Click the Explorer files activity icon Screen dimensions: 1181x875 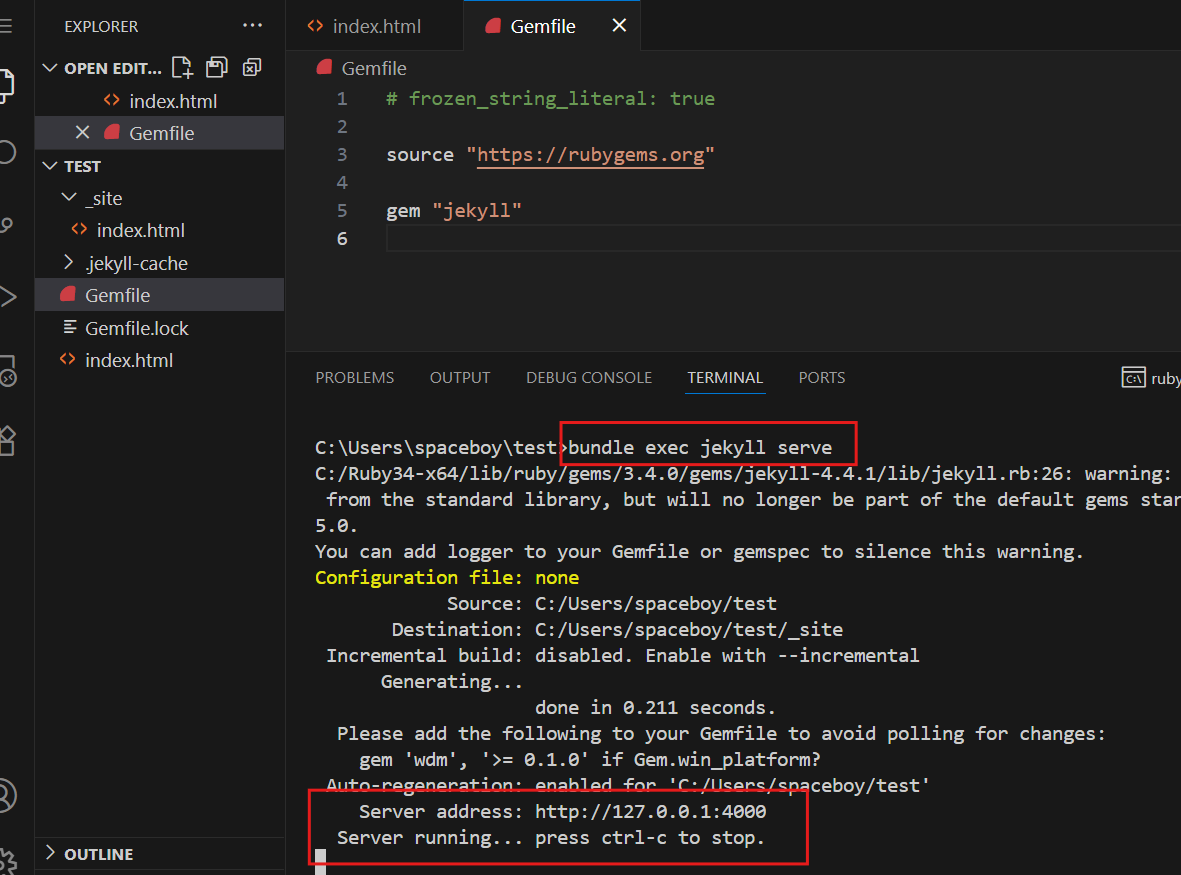click(7, 84)
